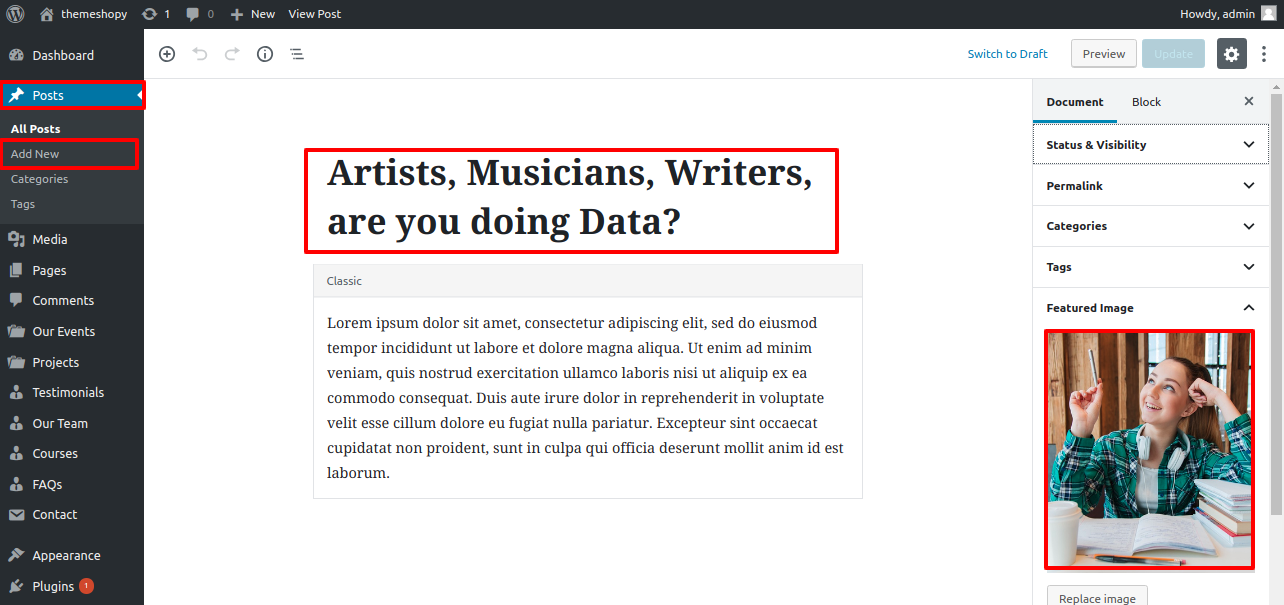Expand the Status & Visibility panel

coord(1150,145)
